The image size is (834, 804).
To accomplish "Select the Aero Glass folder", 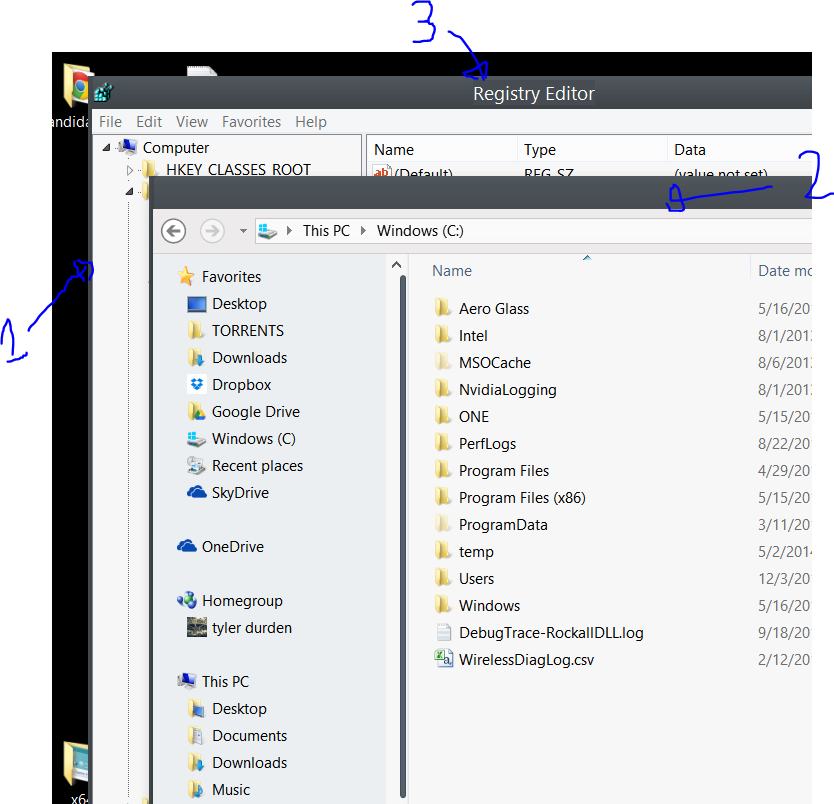I will pyautogui.click(x=493, y=309).
